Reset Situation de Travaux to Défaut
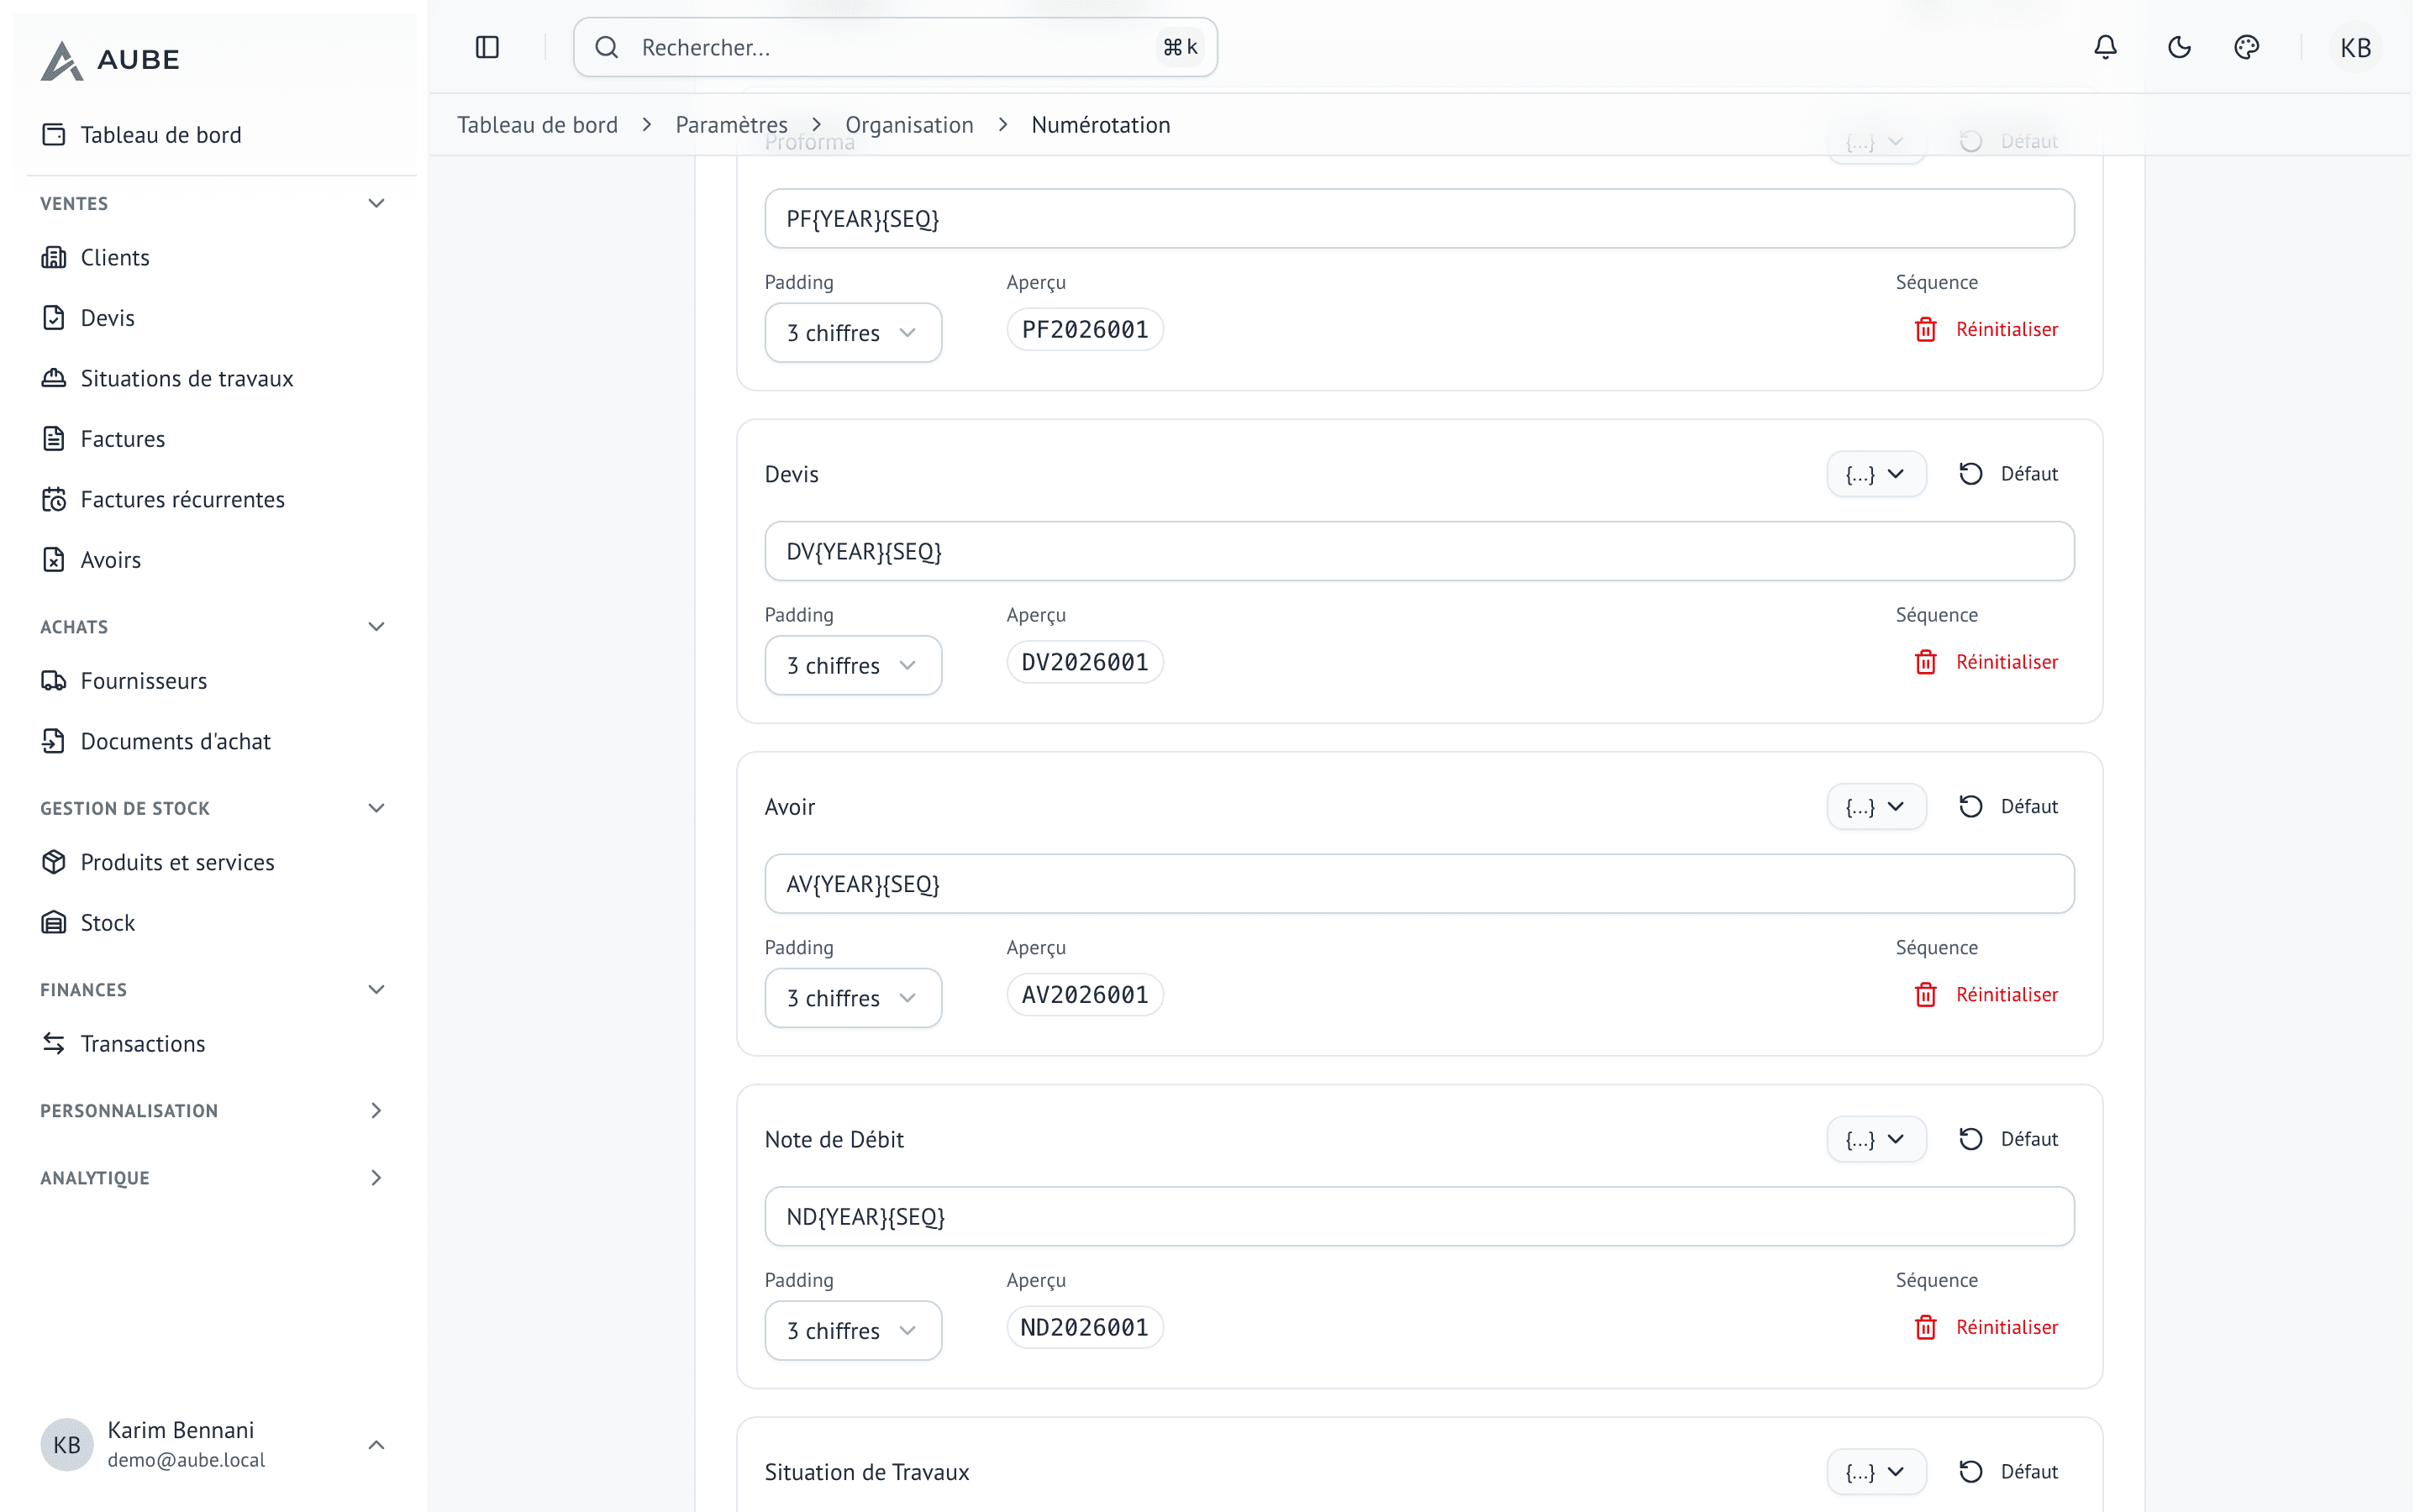This screenshot has width=2420, height=1512. click(x=2008, y=1472)
